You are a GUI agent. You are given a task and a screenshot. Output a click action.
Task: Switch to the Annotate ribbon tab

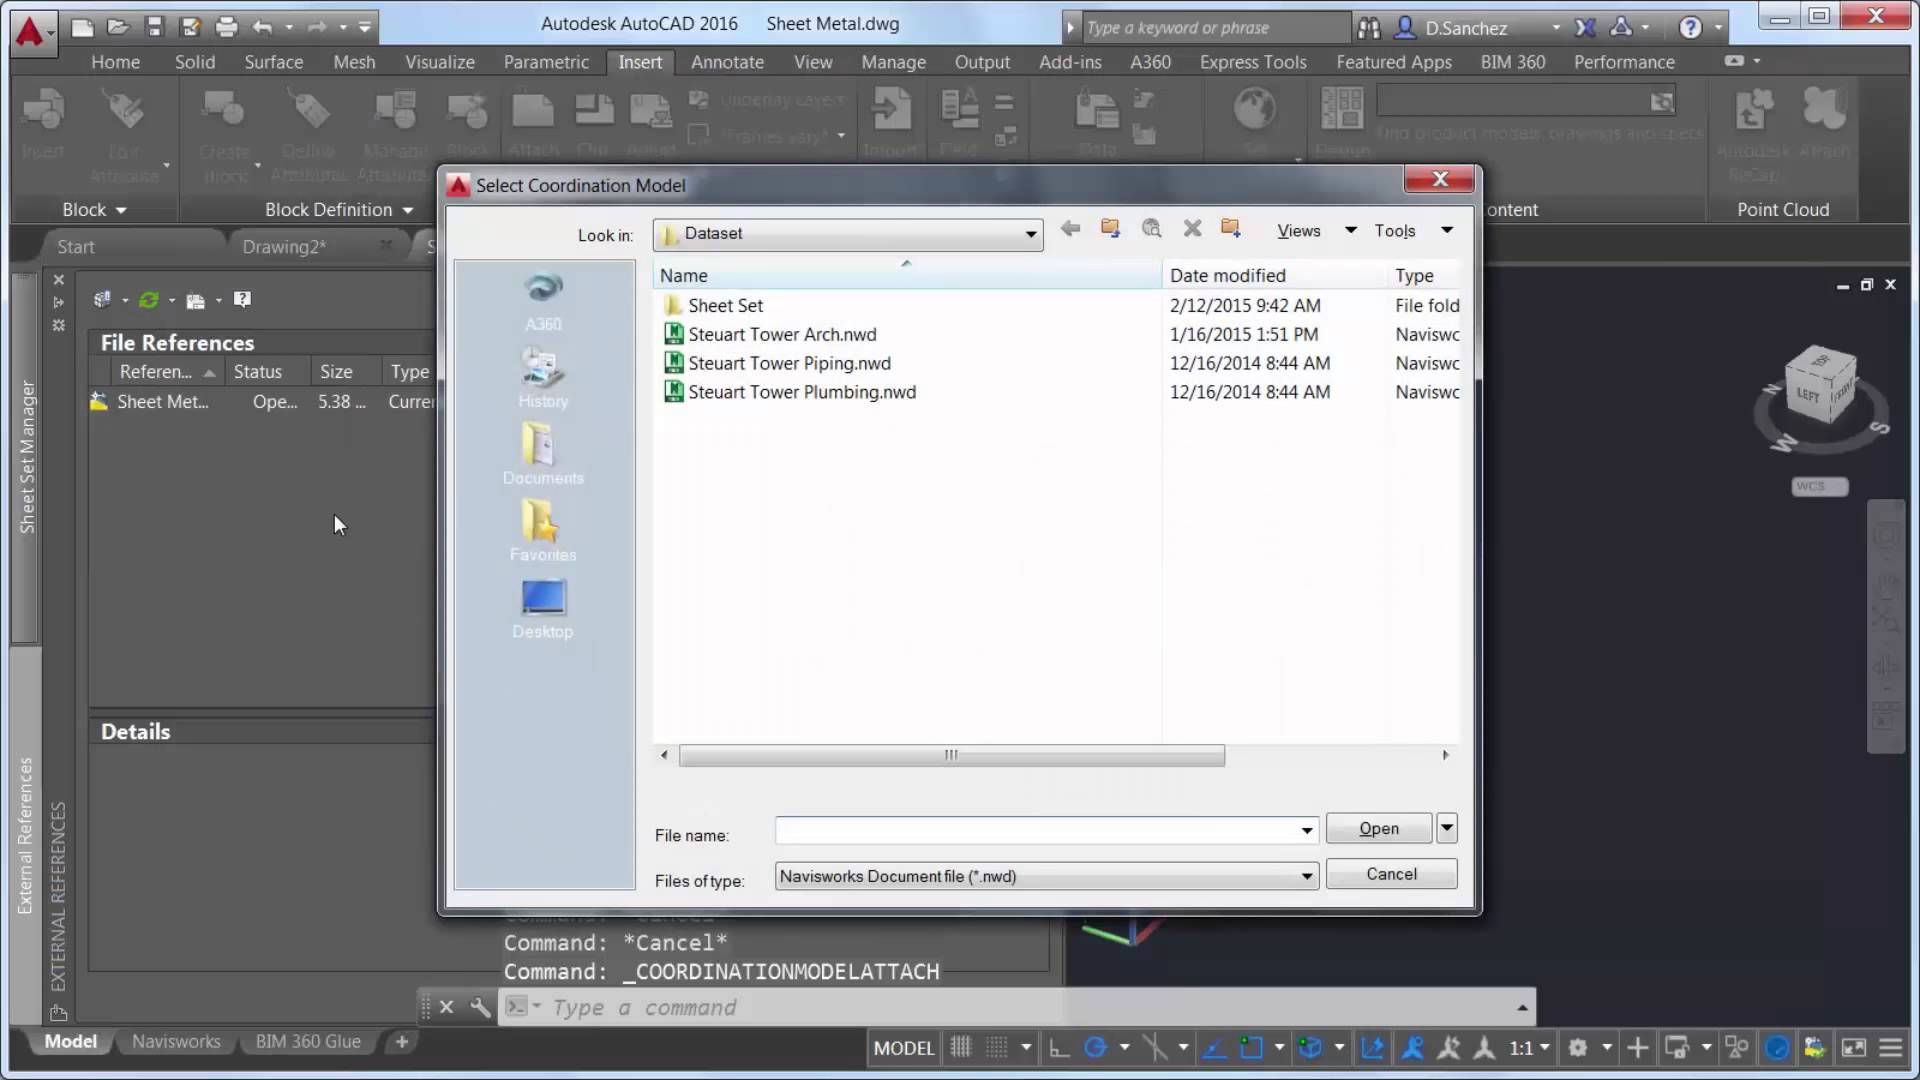(x=727, y=62)
